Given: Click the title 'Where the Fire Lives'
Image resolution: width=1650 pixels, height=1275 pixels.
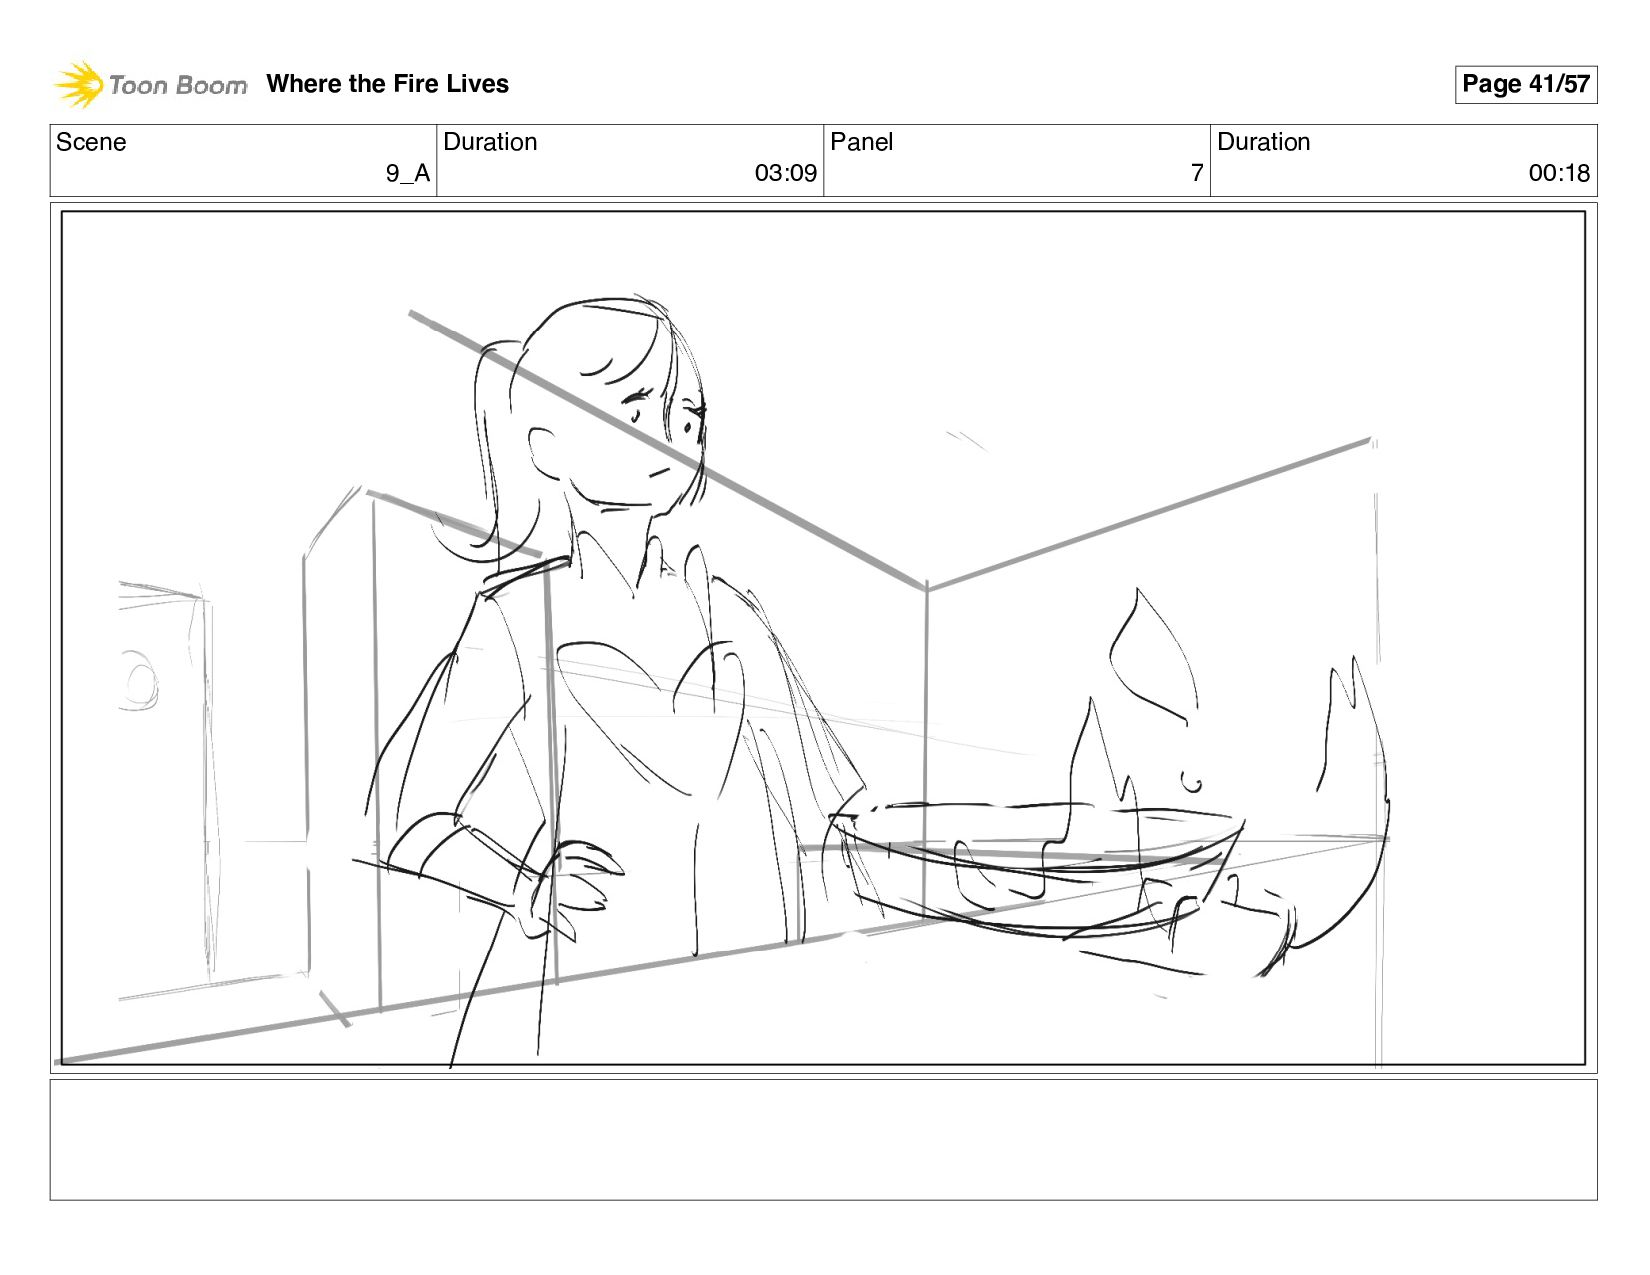Looking at the screenshot, I should (x=387, y=84).
